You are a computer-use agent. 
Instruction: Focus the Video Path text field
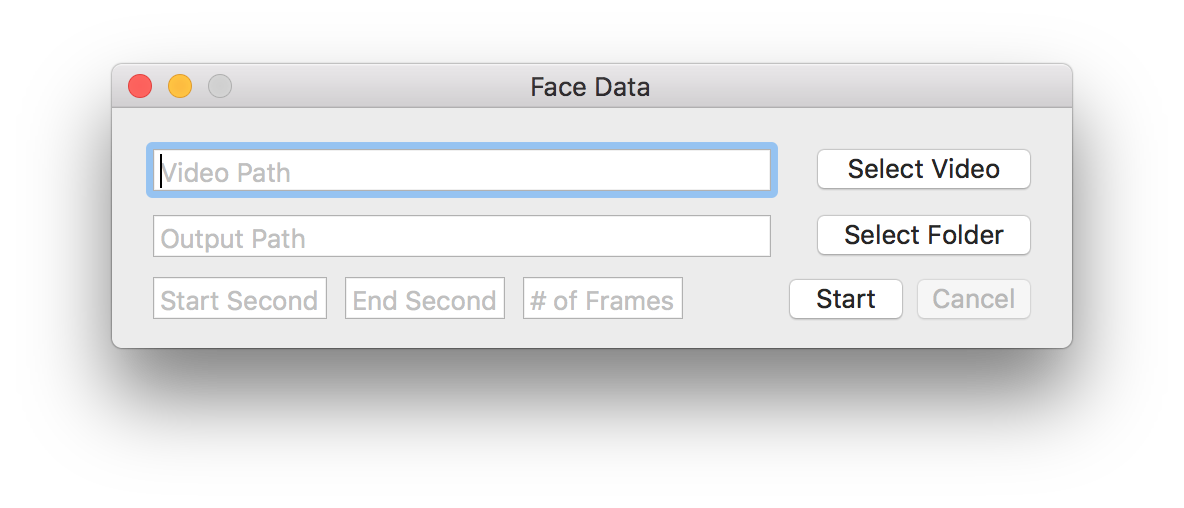point(462,171)
